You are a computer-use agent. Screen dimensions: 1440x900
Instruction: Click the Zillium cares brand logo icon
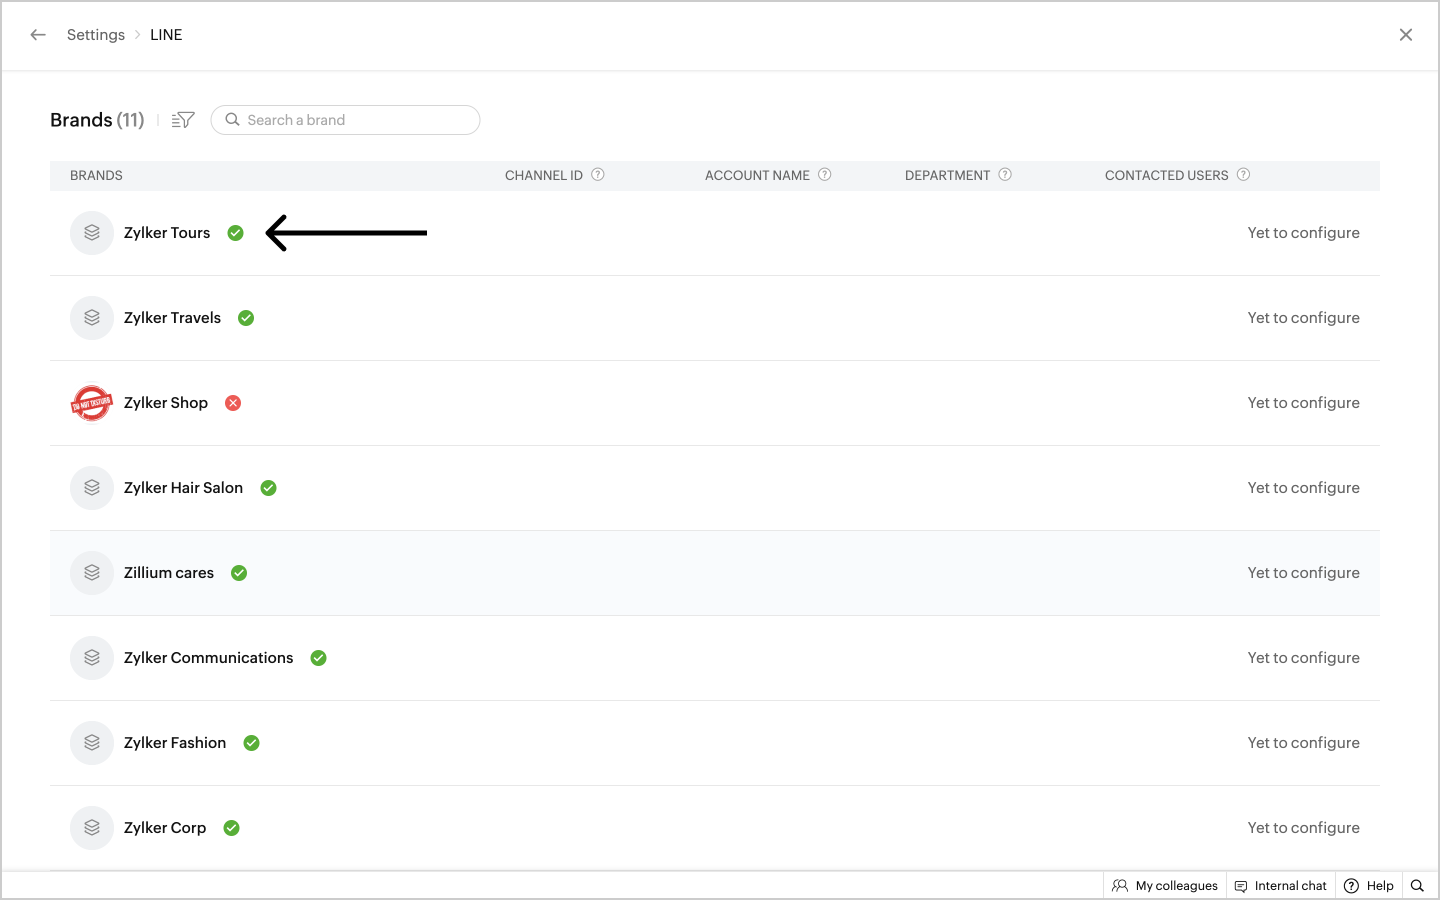(92, 573)
